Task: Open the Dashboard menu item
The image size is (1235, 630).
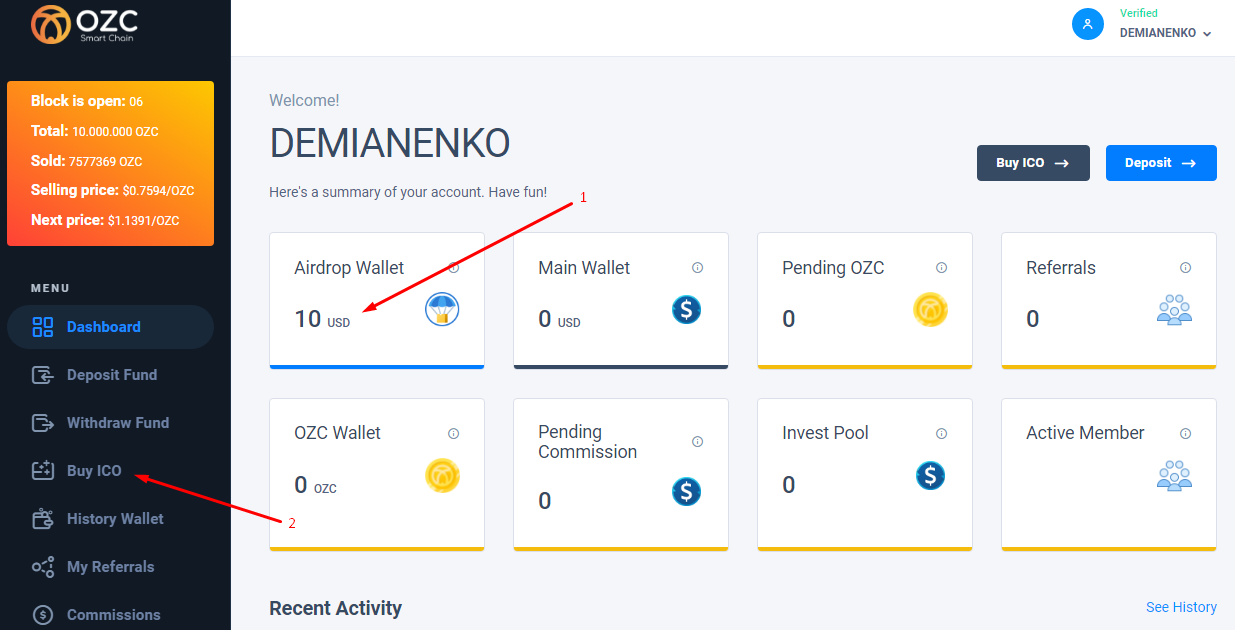Action: click(x=110, y=327)
